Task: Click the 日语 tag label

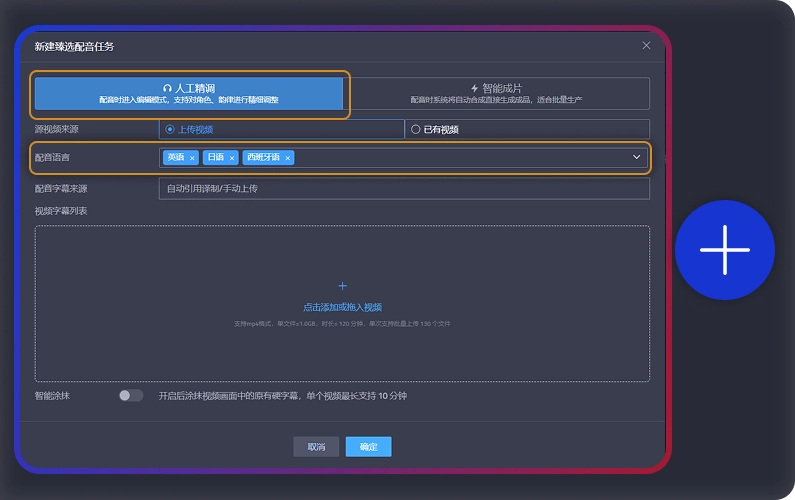Action: [x=216, y=158]
